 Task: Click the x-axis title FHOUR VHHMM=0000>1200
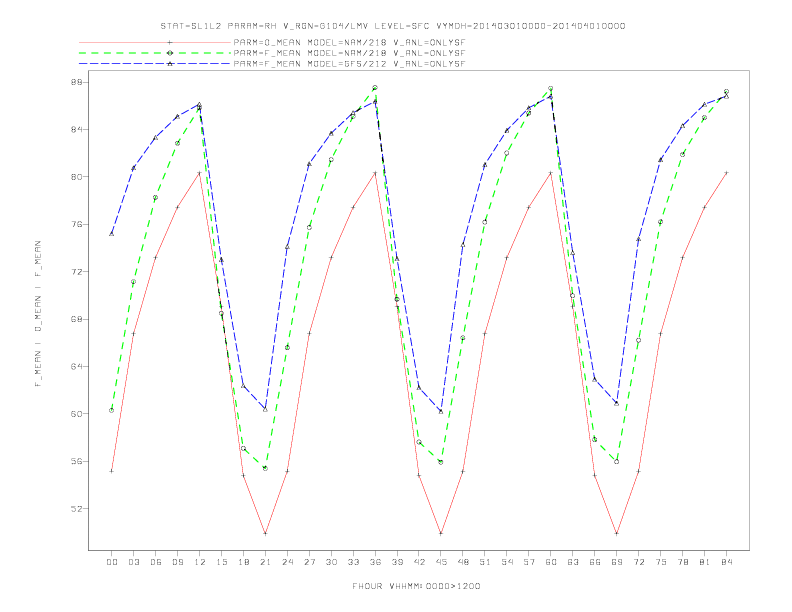(416, 586)
